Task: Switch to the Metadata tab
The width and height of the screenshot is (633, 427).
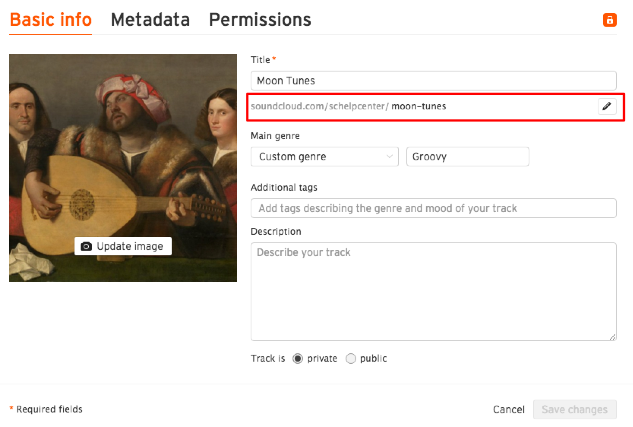Action: 150,20
